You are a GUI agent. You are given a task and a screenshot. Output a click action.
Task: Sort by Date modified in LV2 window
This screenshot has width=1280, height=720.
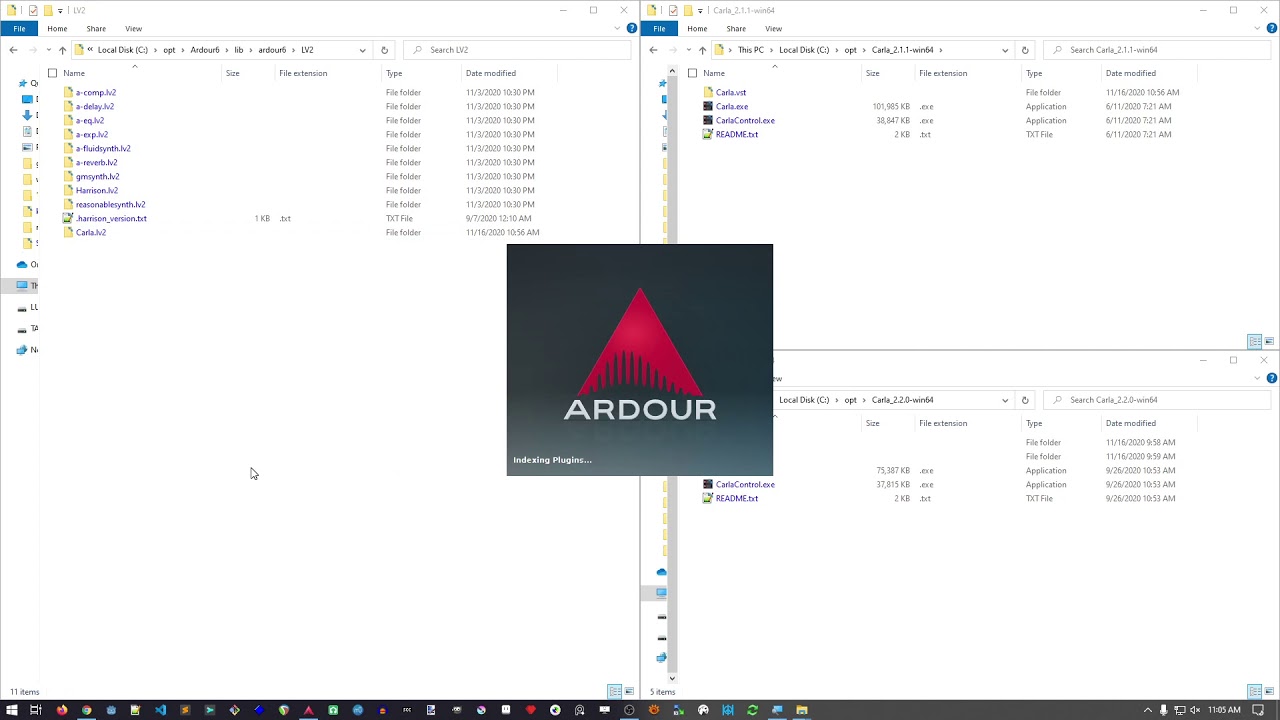tap(490, 73)
